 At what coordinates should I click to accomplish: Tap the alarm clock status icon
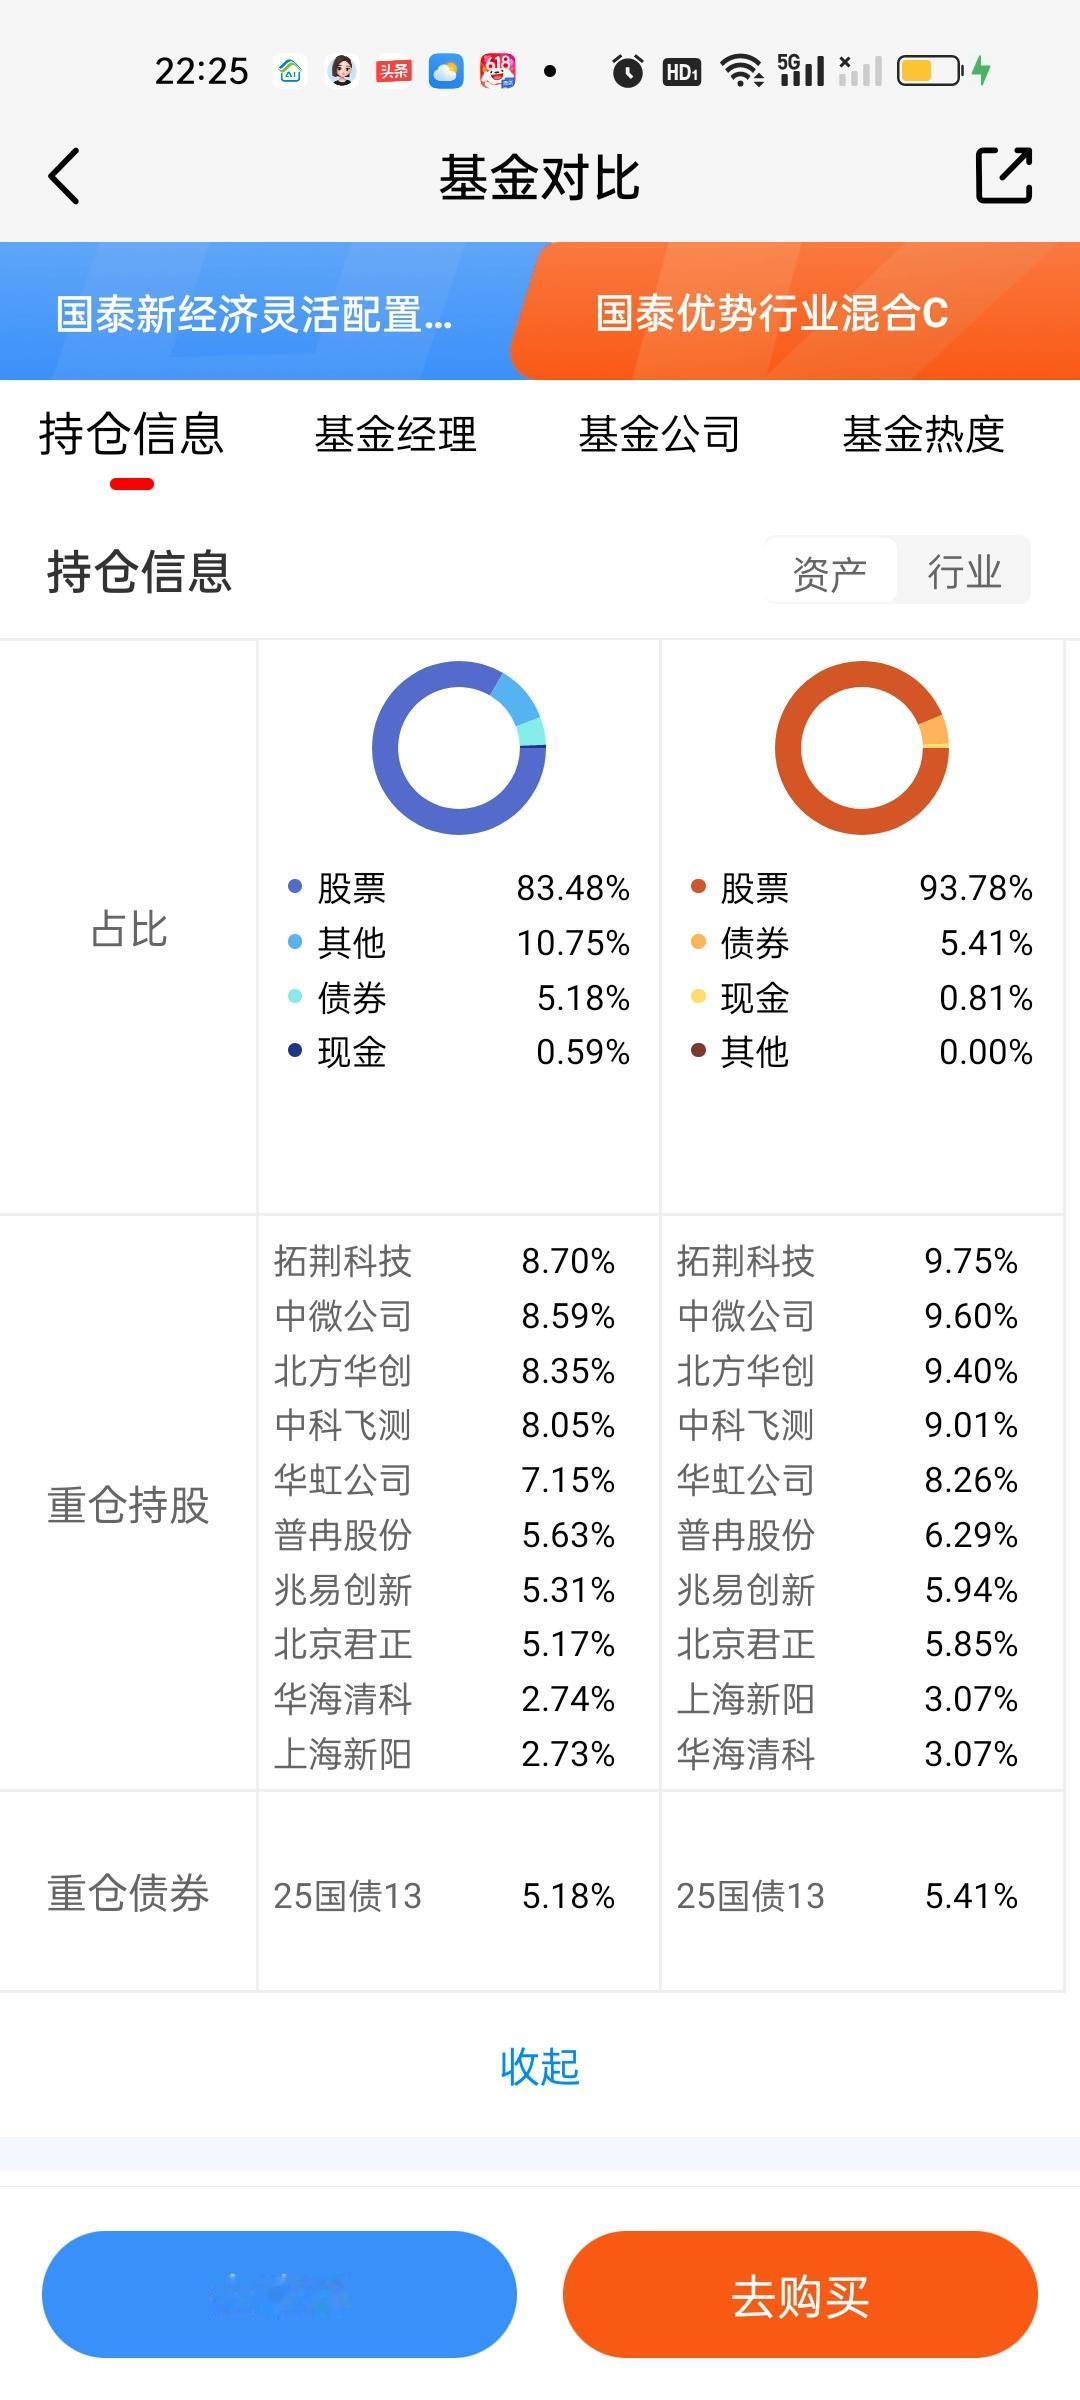[x=628, y=71]
